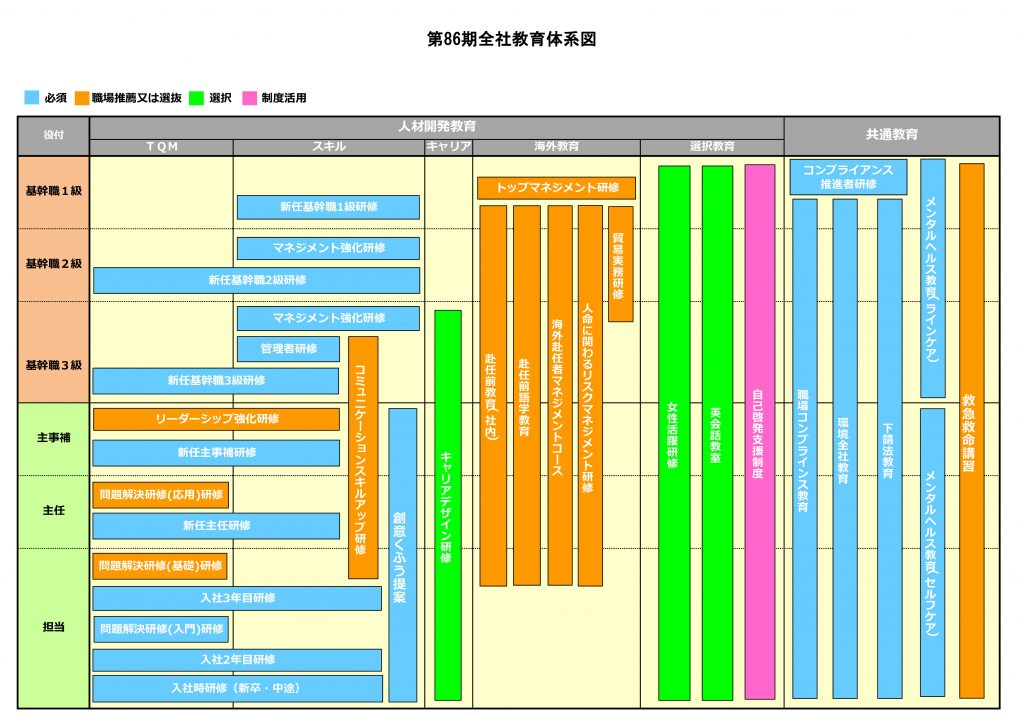Click the 職場コンプライアンス教育 bar
This screenshot has height=724, width=1024.
(x=805, y=449)
